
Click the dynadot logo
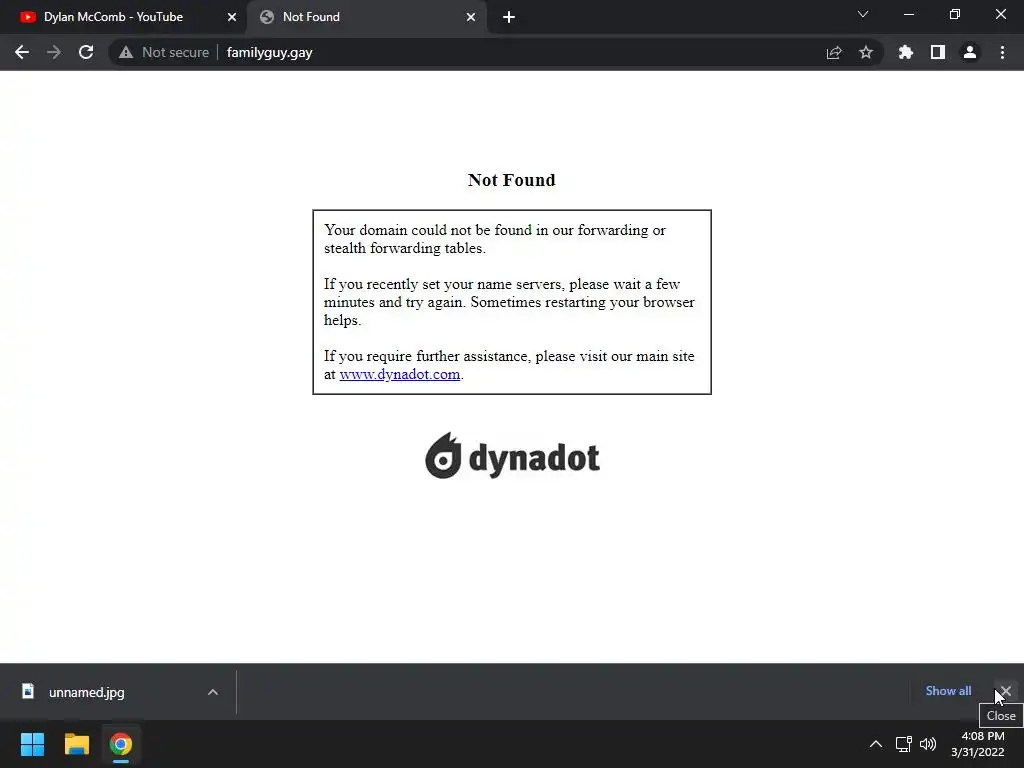pyautogui.click(x=512, y=456)
